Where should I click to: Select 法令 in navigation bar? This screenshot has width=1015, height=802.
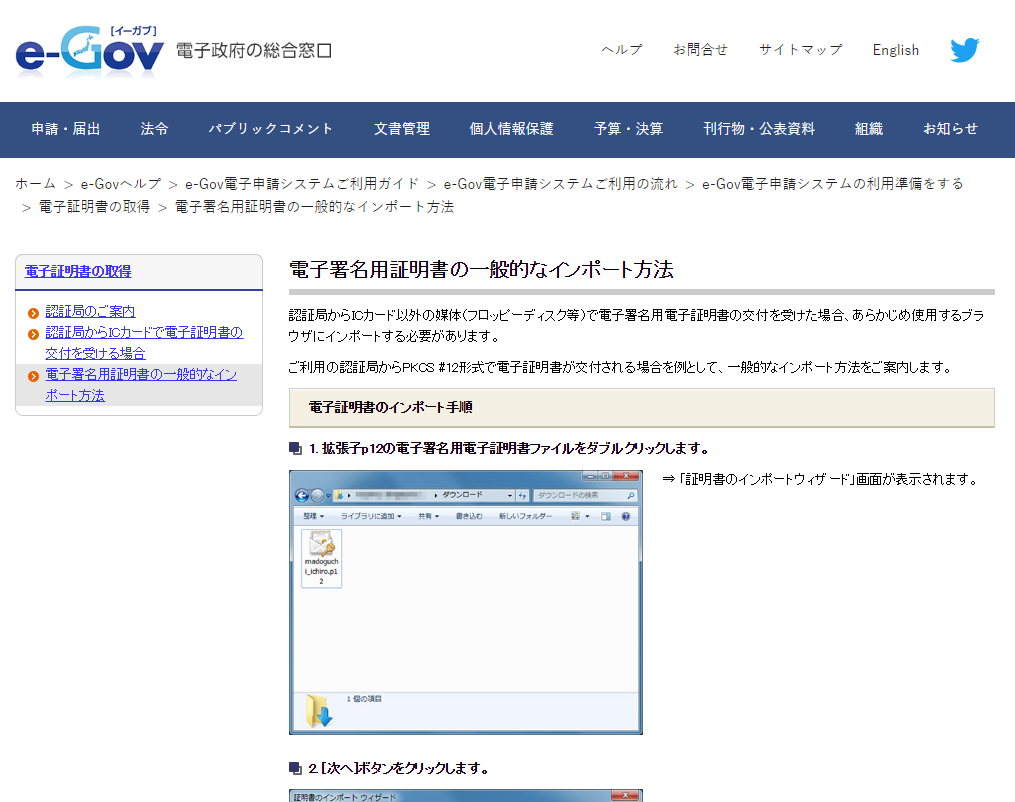pos(154,129)
